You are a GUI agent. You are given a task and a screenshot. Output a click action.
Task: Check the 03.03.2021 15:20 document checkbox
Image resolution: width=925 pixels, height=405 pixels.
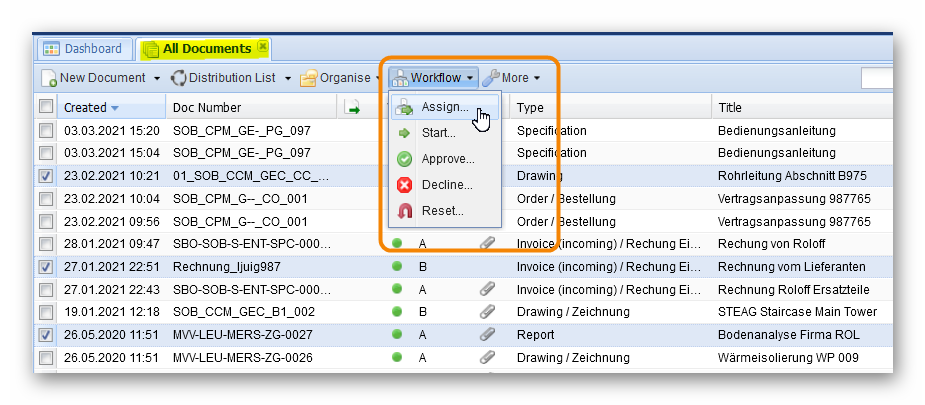point(46,131)
